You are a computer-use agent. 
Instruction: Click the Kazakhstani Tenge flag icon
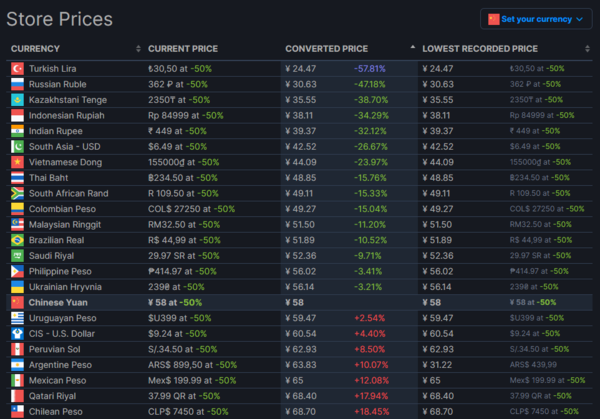(17, 100)
